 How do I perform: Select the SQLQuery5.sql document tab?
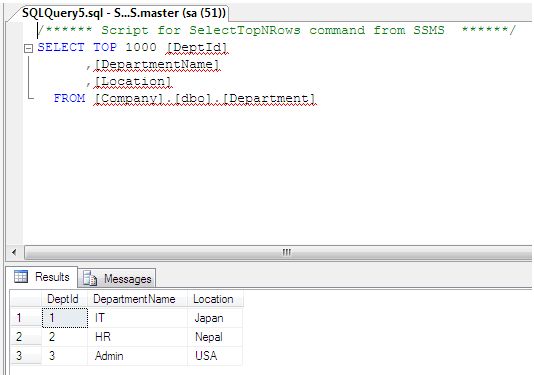tap(123, 13)
